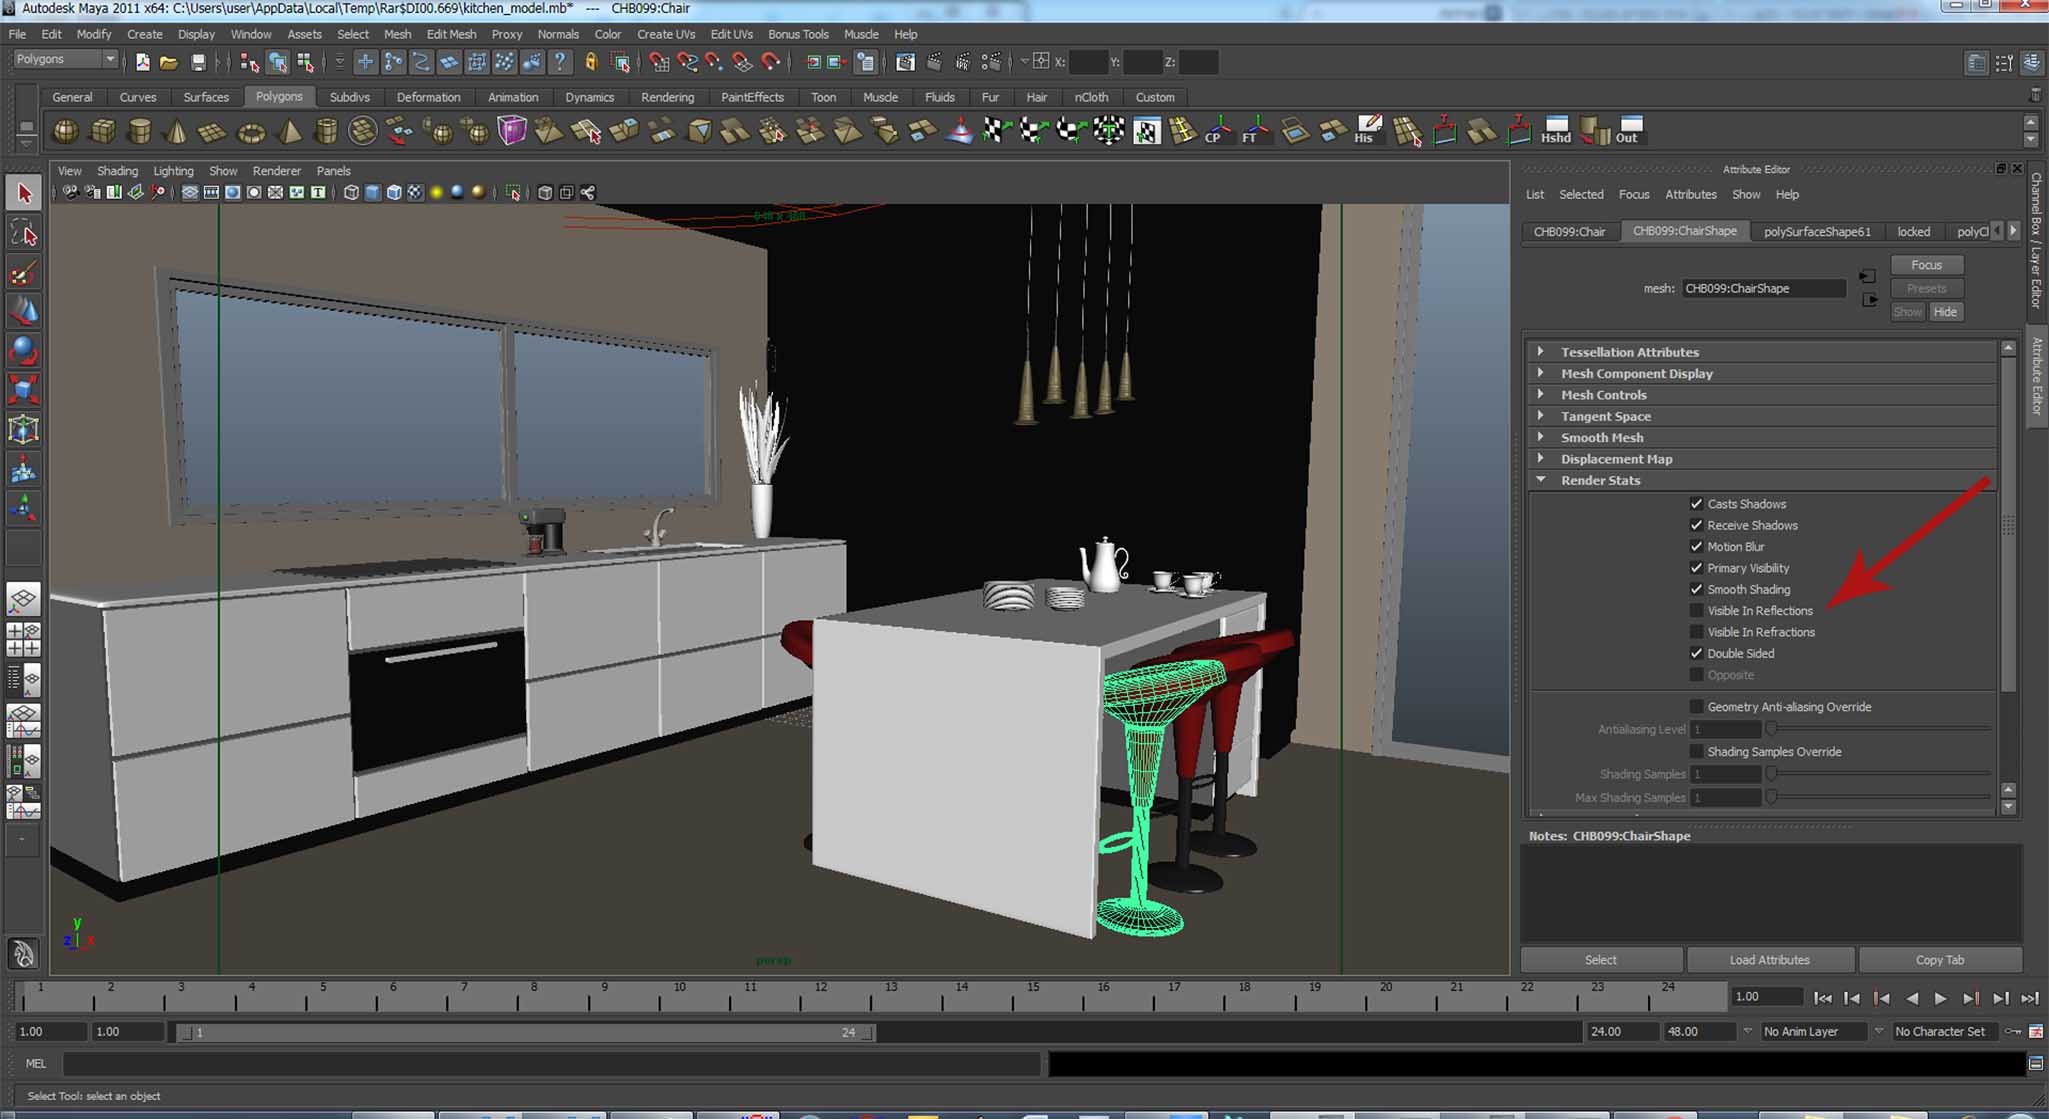Uncheck Casts Shadows option

pyautogui.click(x=1696, y=504)
